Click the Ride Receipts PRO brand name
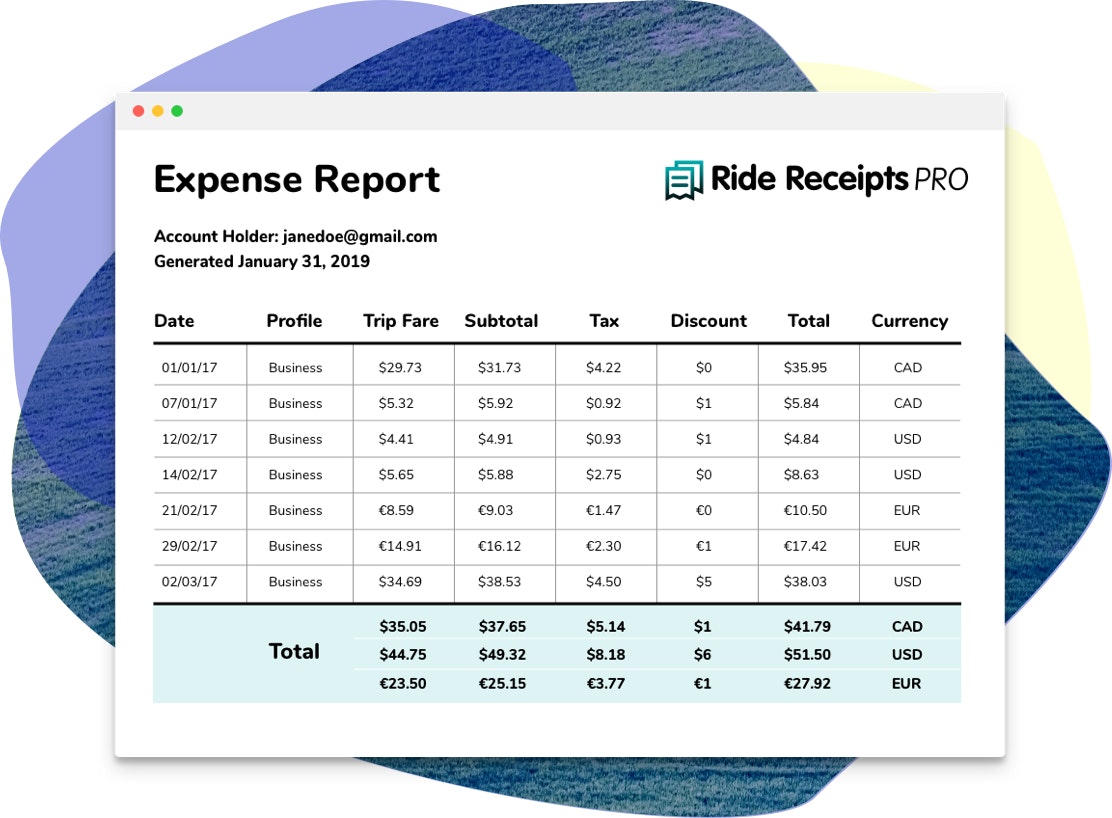Screen dimensions: 1112x818 point(840,179)
